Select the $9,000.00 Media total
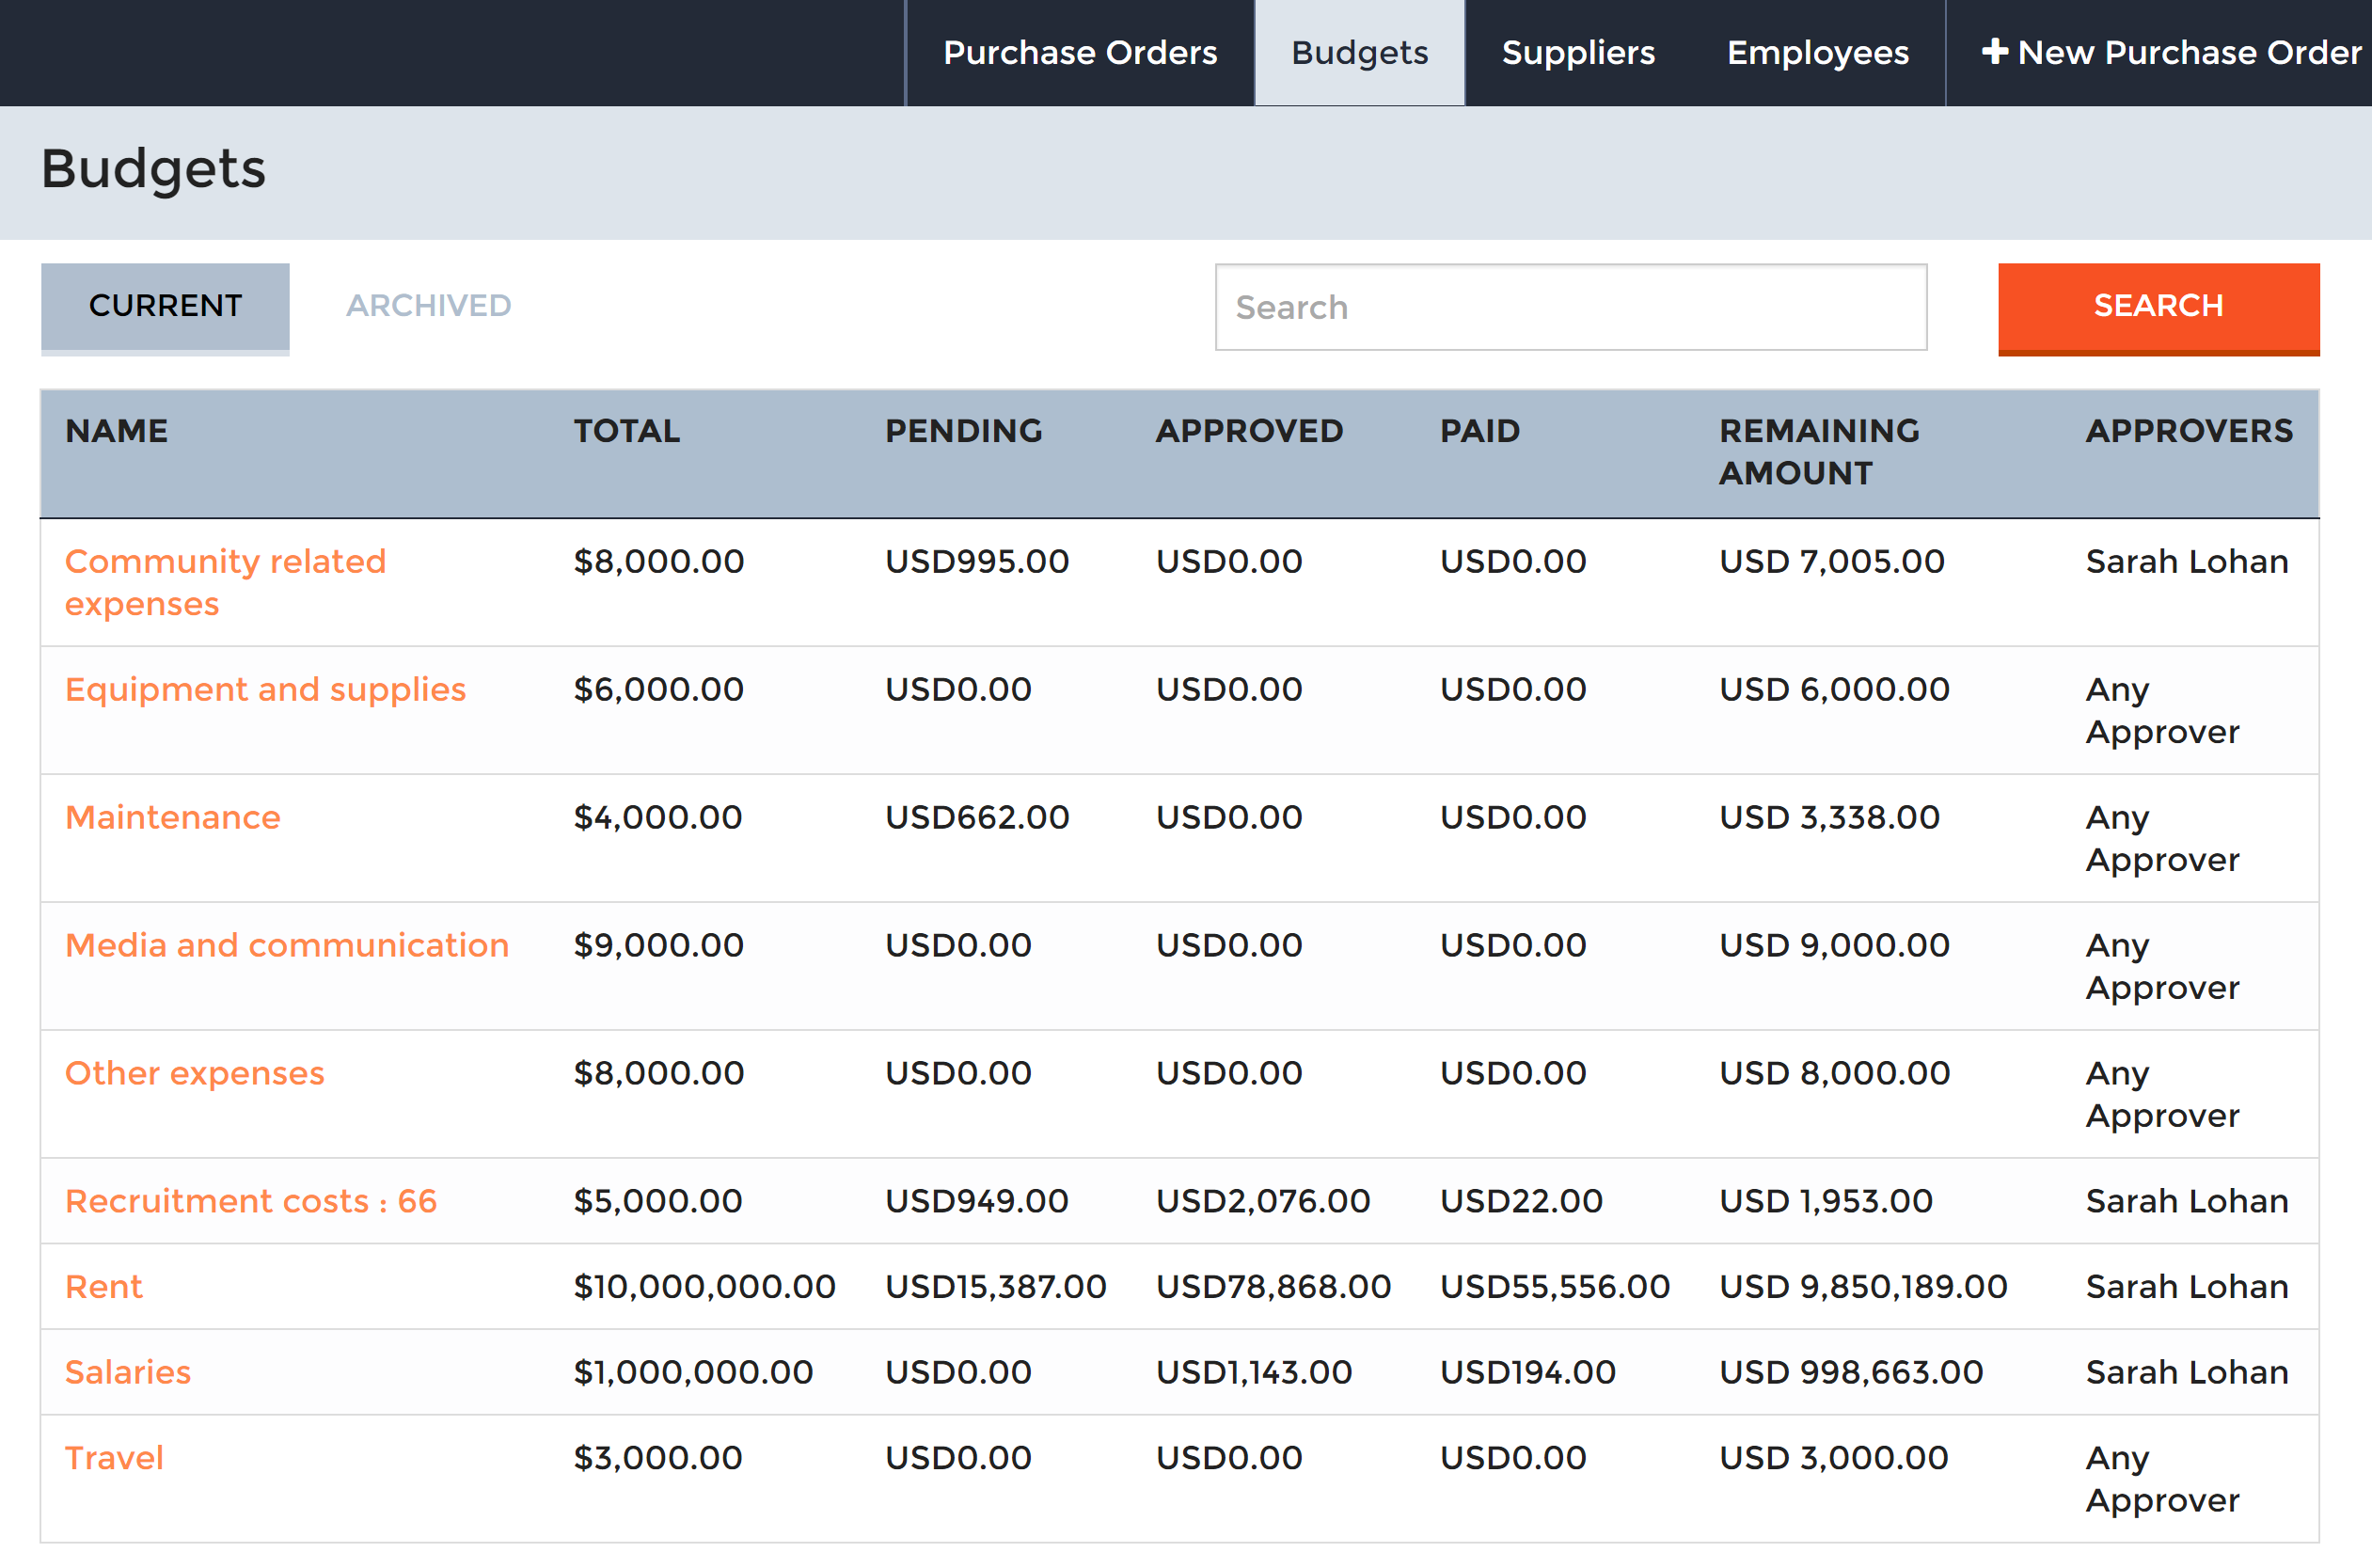 pos(658,945)
